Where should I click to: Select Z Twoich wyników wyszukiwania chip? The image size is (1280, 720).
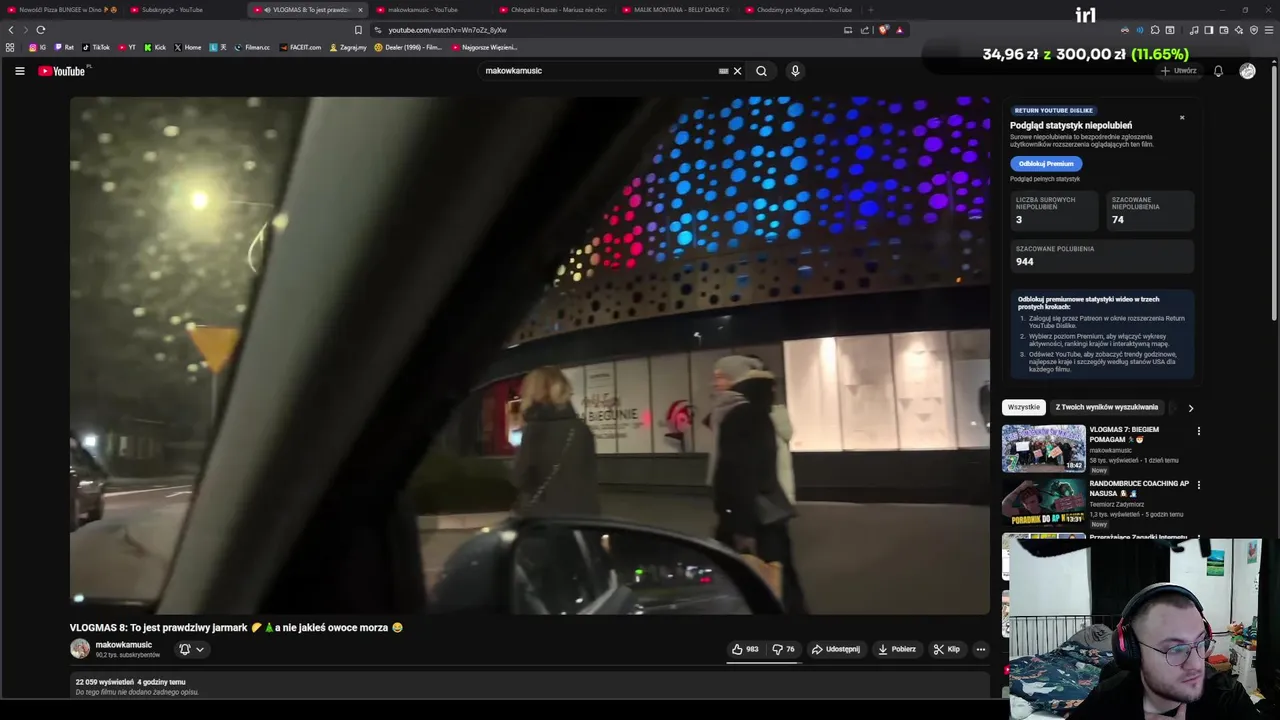1107,407
